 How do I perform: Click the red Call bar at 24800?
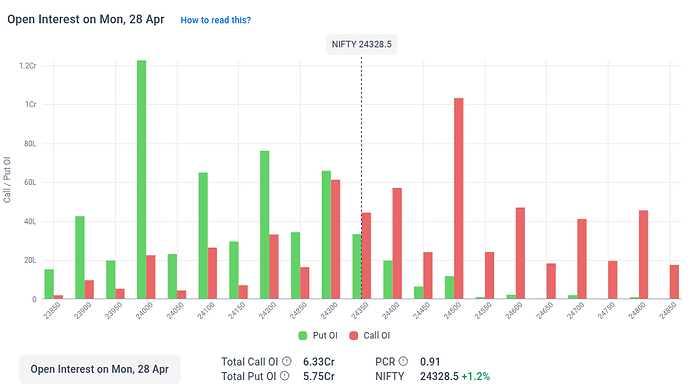[643, 254]
